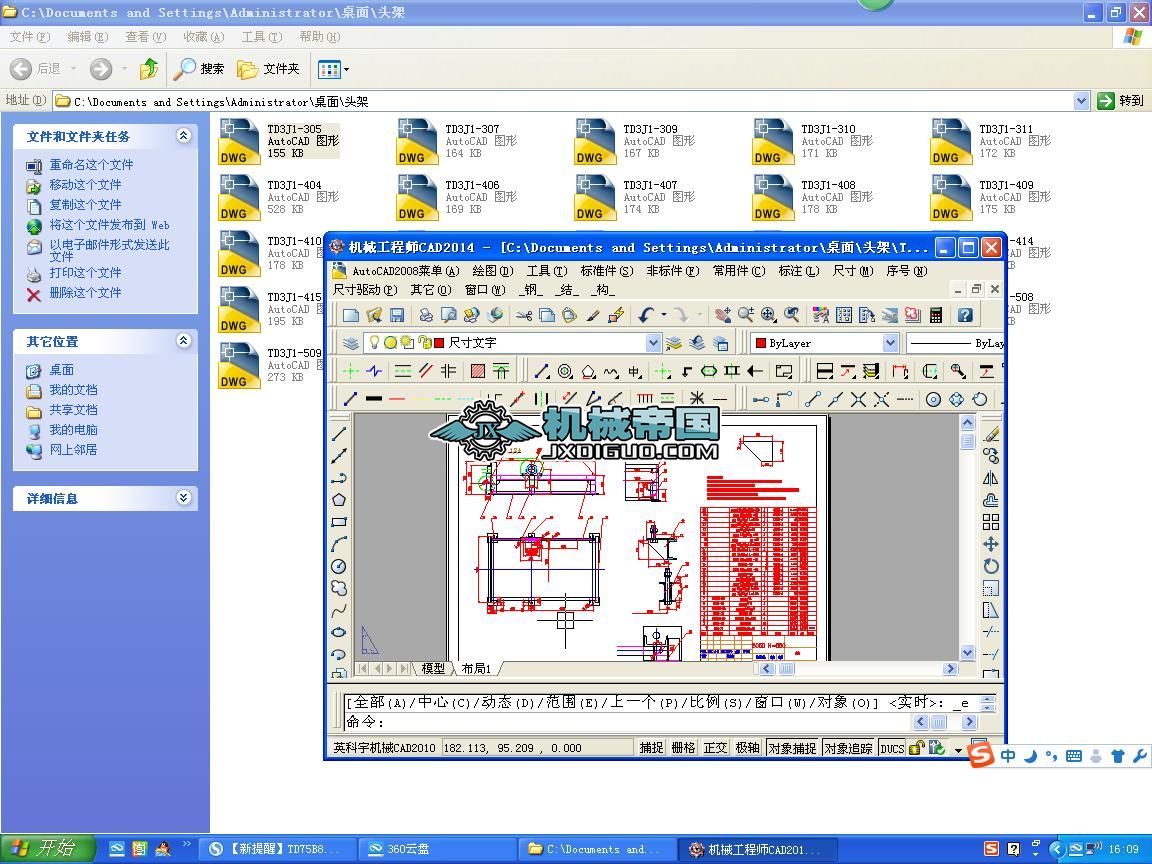Switch to the 模型 tab

[x=433, y=669]
